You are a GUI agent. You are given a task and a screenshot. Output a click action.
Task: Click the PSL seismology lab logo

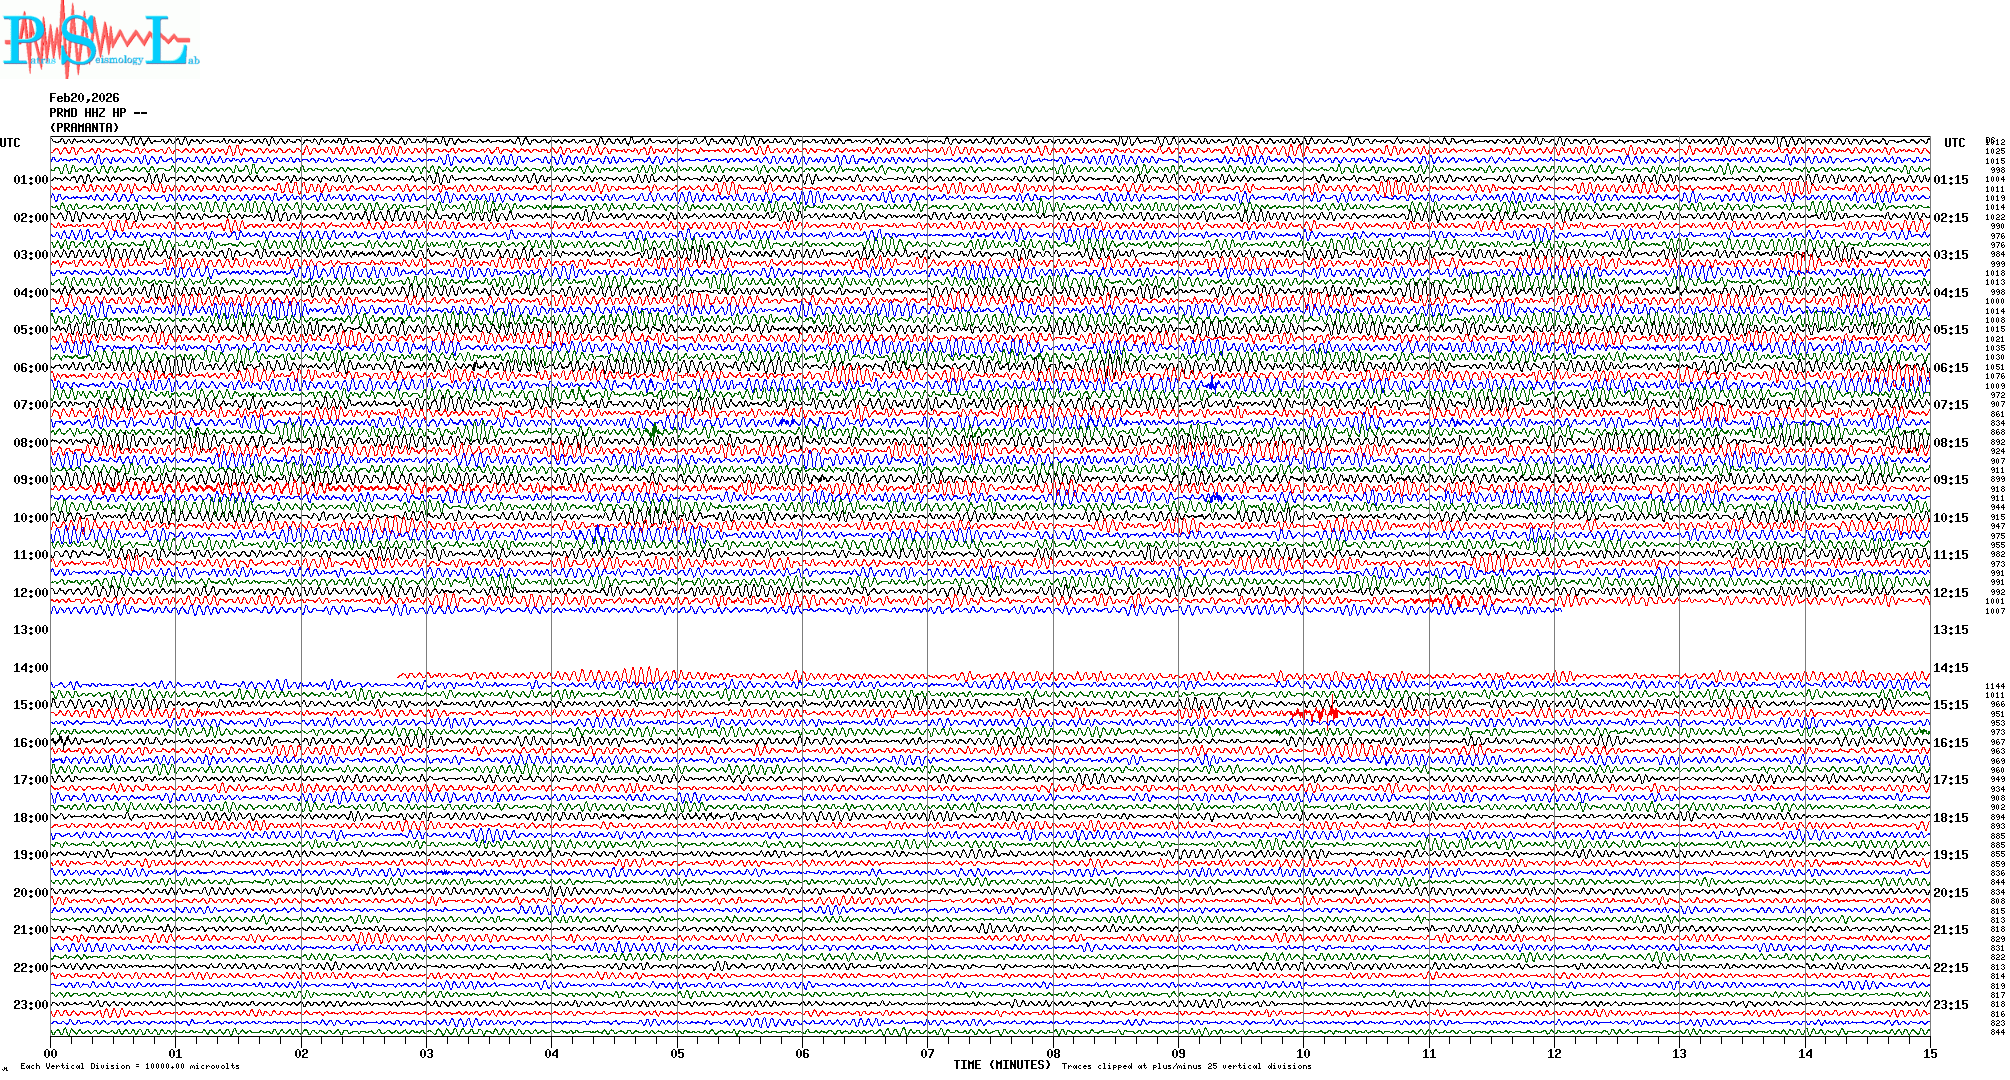[x=100, y=40]
